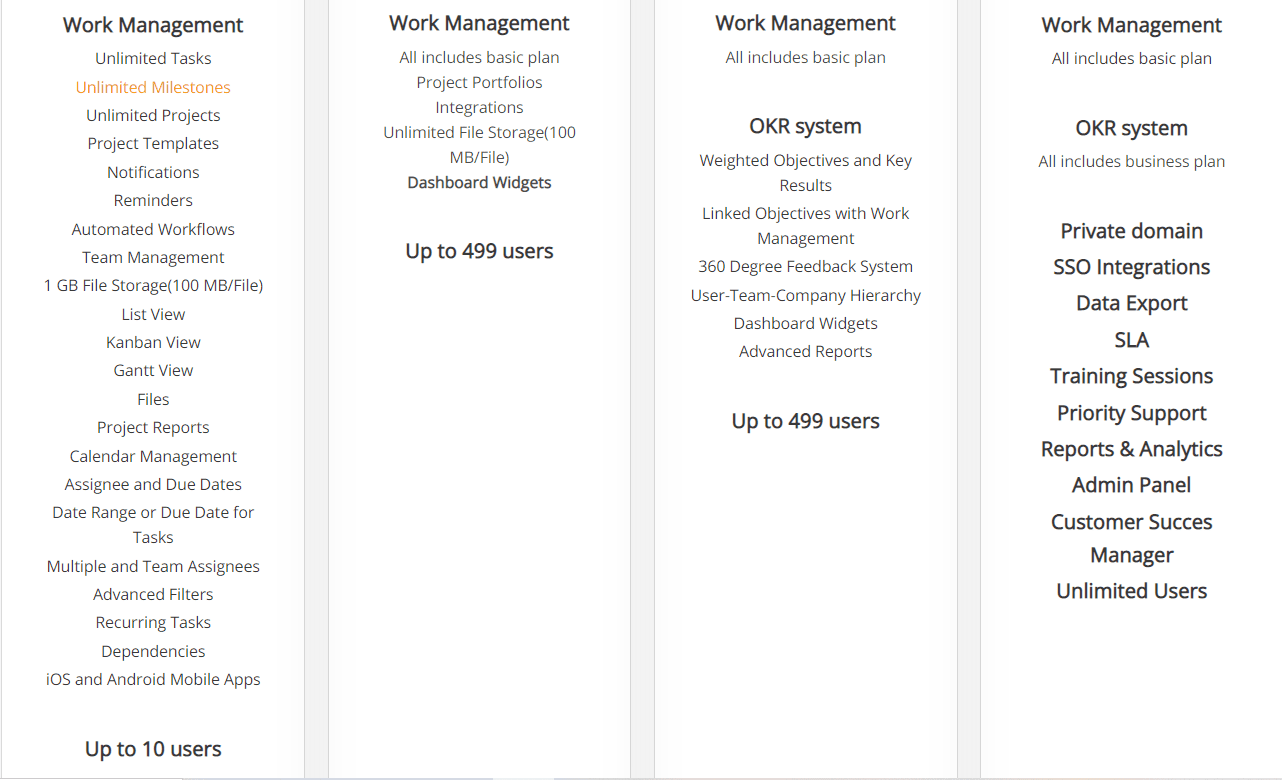Select the SSO Integrations feature
This screenshot has height=780, width=1282.
(x=1131, y=267)
